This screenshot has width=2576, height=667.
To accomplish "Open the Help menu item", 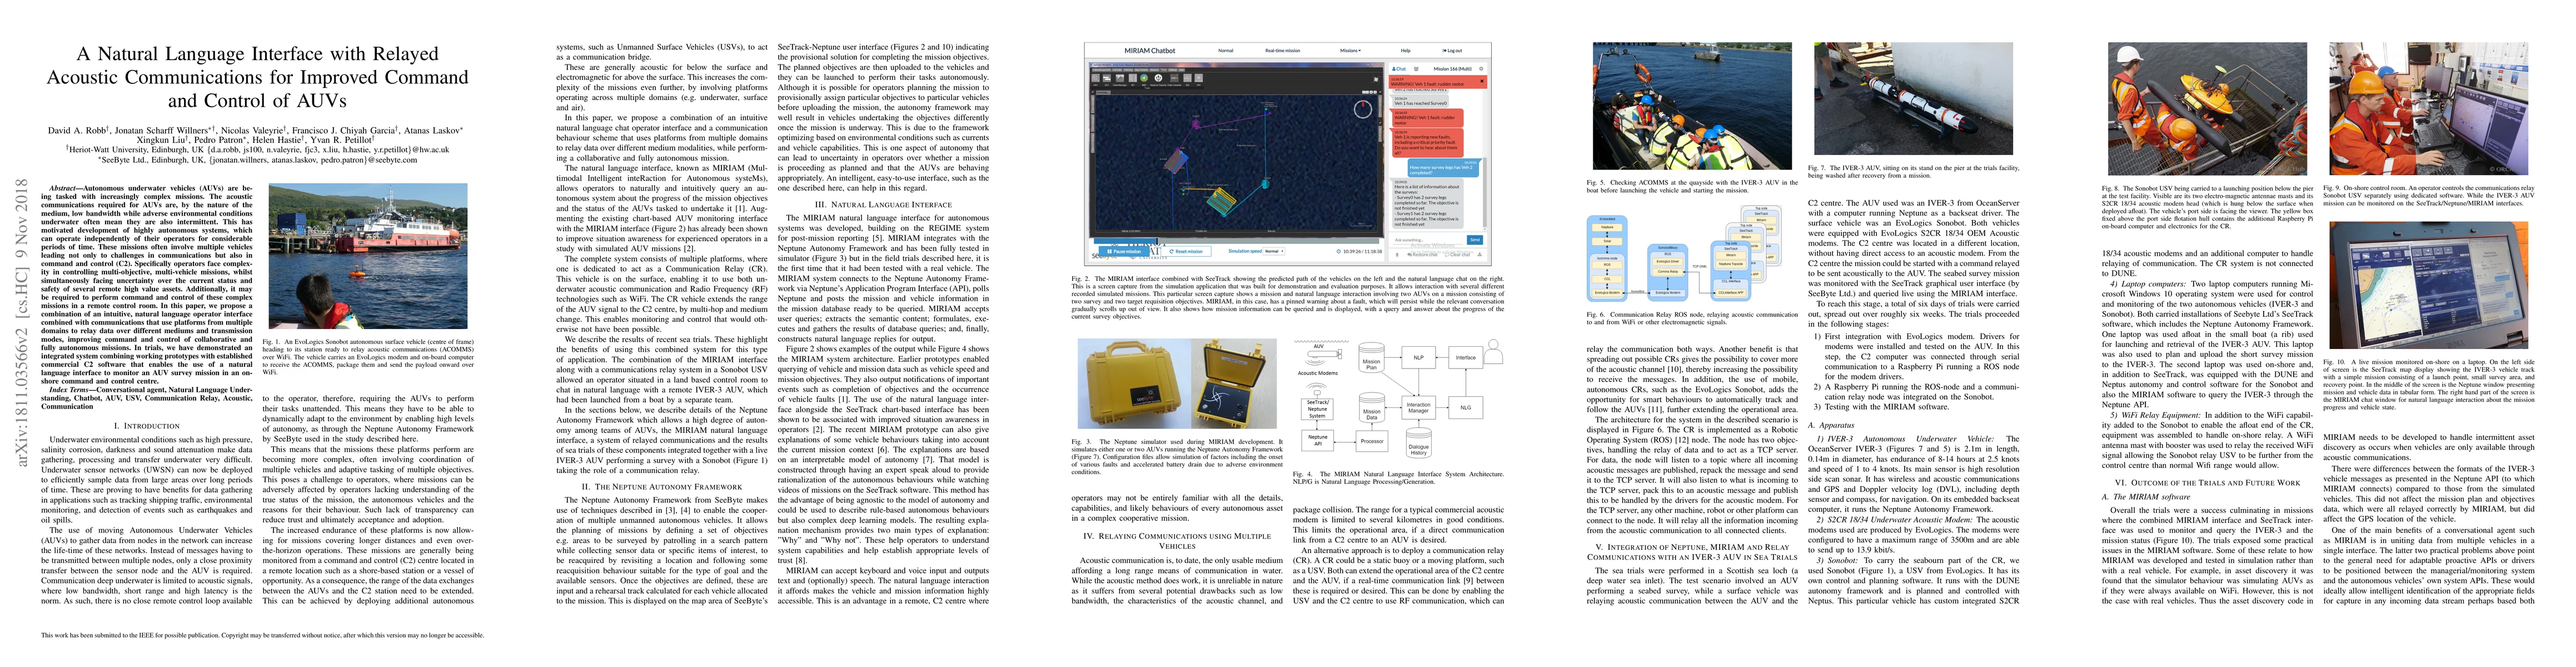I will click(1406, 51).
